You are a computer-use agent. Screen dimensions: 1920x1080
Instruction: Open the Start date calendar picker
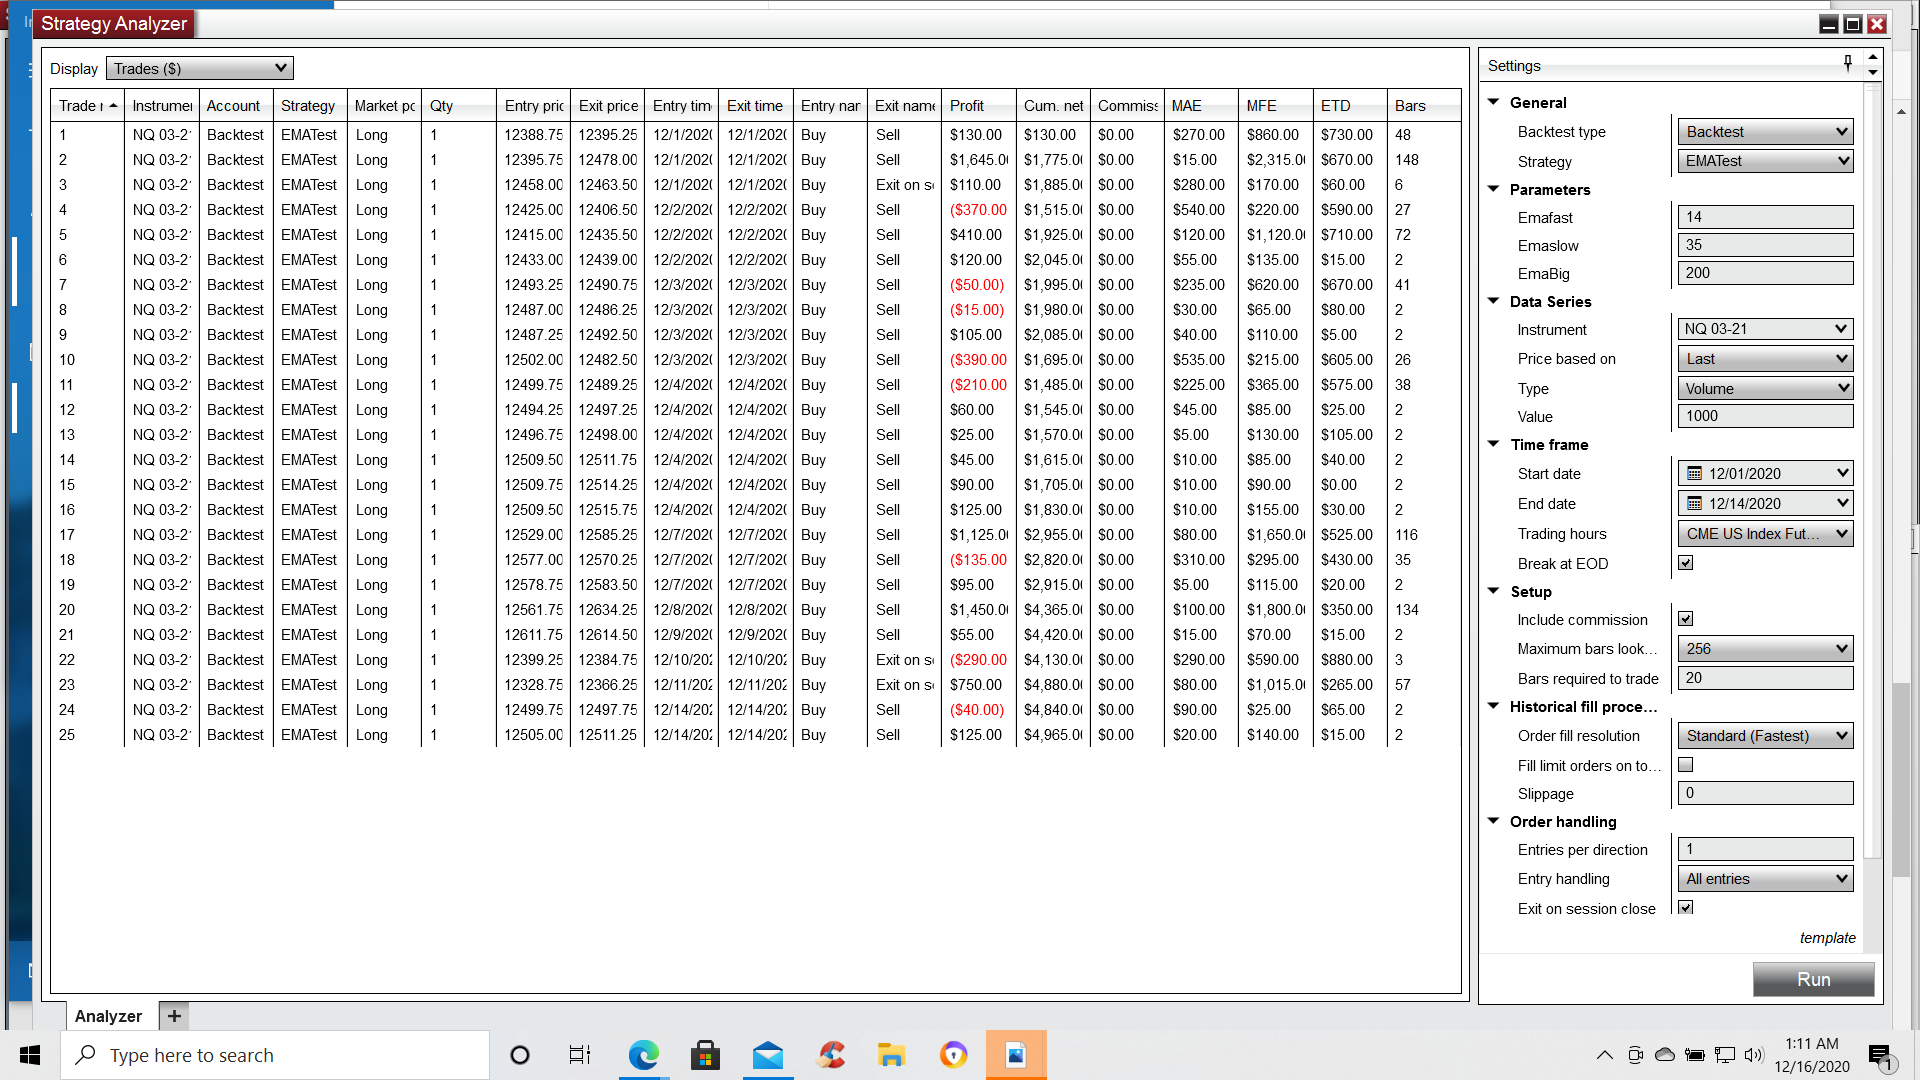coord(1694,474)
